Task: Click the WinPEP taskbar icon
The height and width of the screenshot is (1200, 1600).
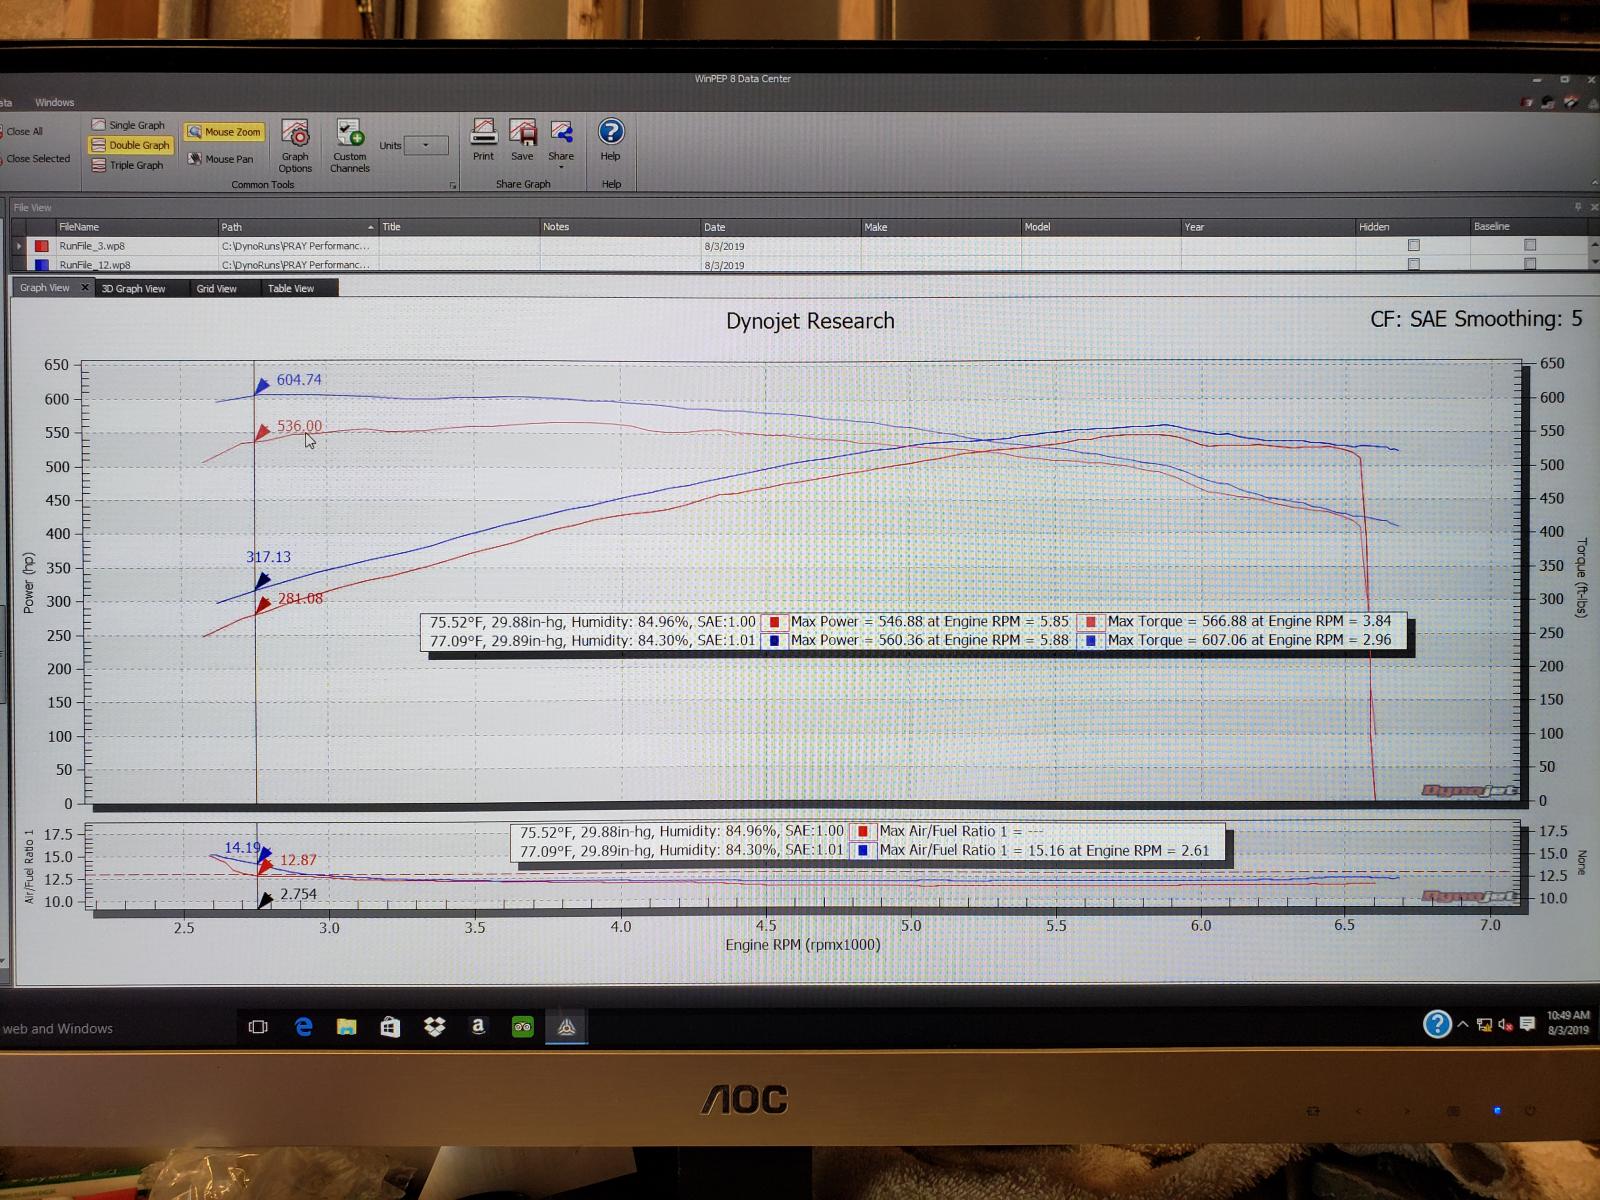Action: 566,1027
